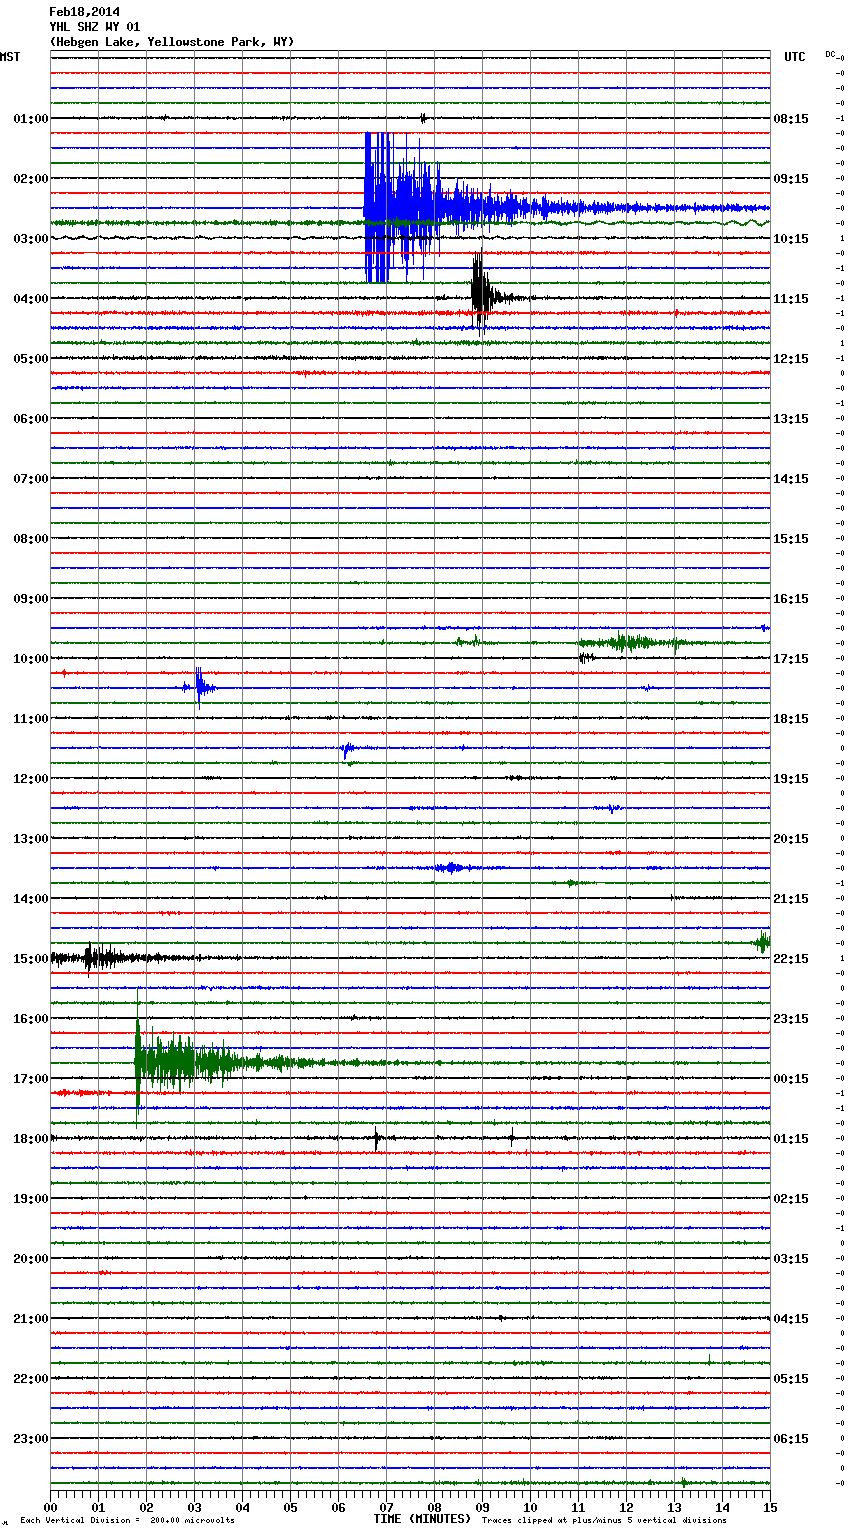850x1534 pixels.
Task: Click the Feb18,2014 date header
Action: coord(84,12)
